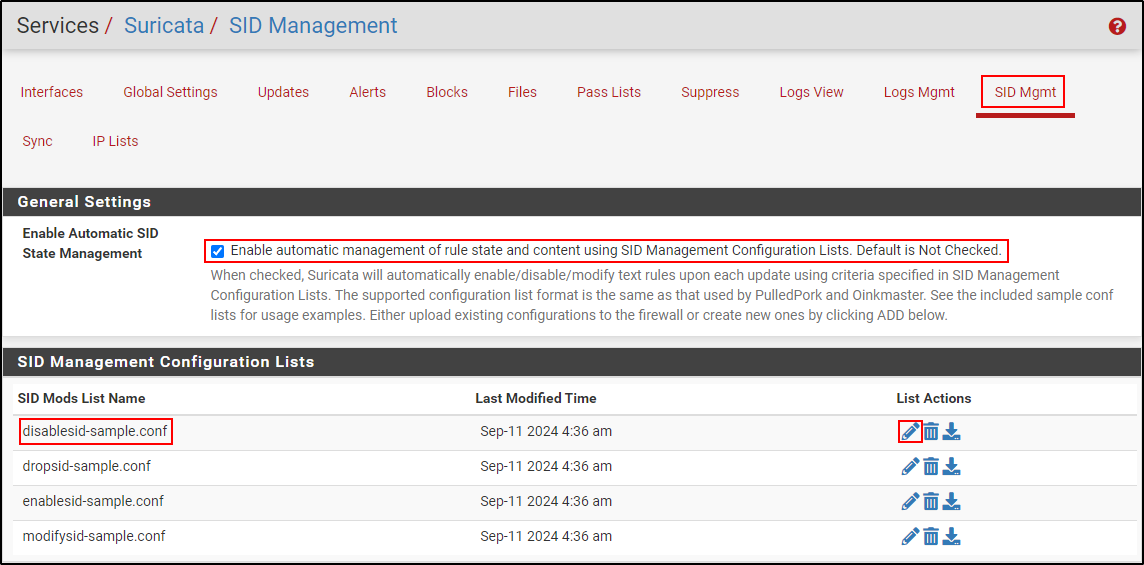Download the modifysid-sample.conf list
This screenshot has height=565, width=1144.
point(951,537)
